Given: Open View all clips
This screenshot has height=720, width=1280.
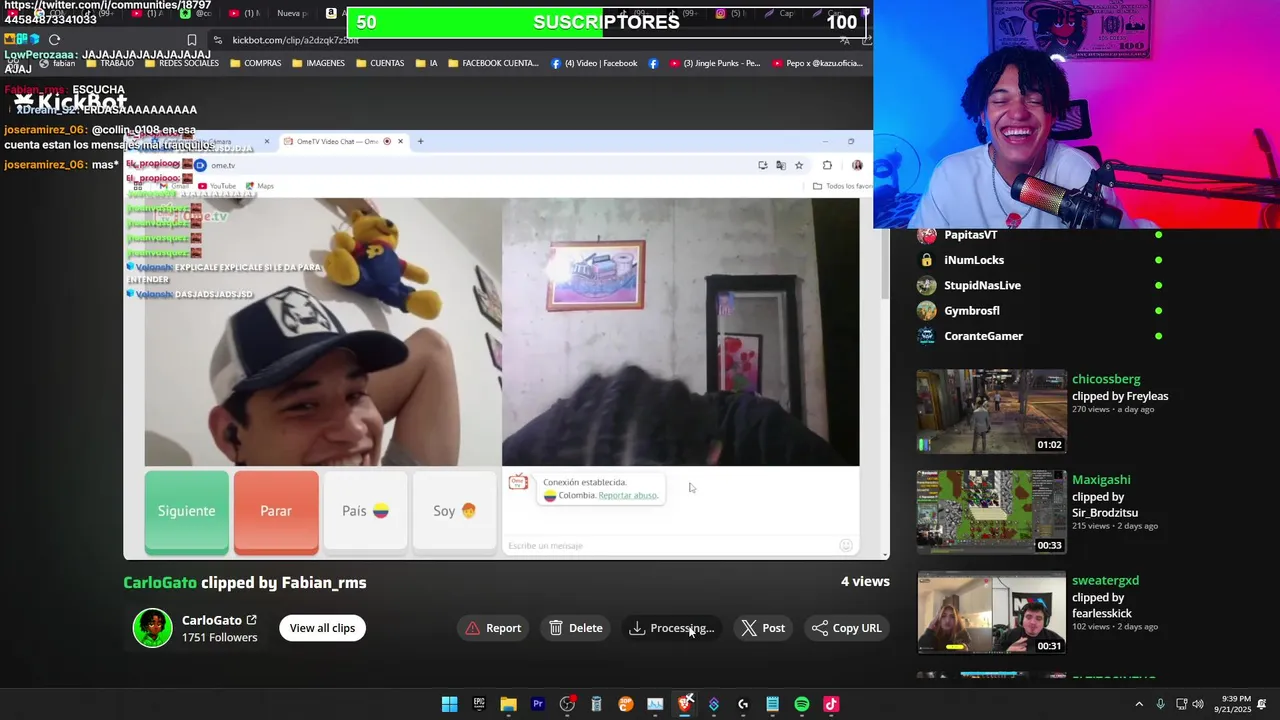Looking at the screenshot, I should 322,628.
